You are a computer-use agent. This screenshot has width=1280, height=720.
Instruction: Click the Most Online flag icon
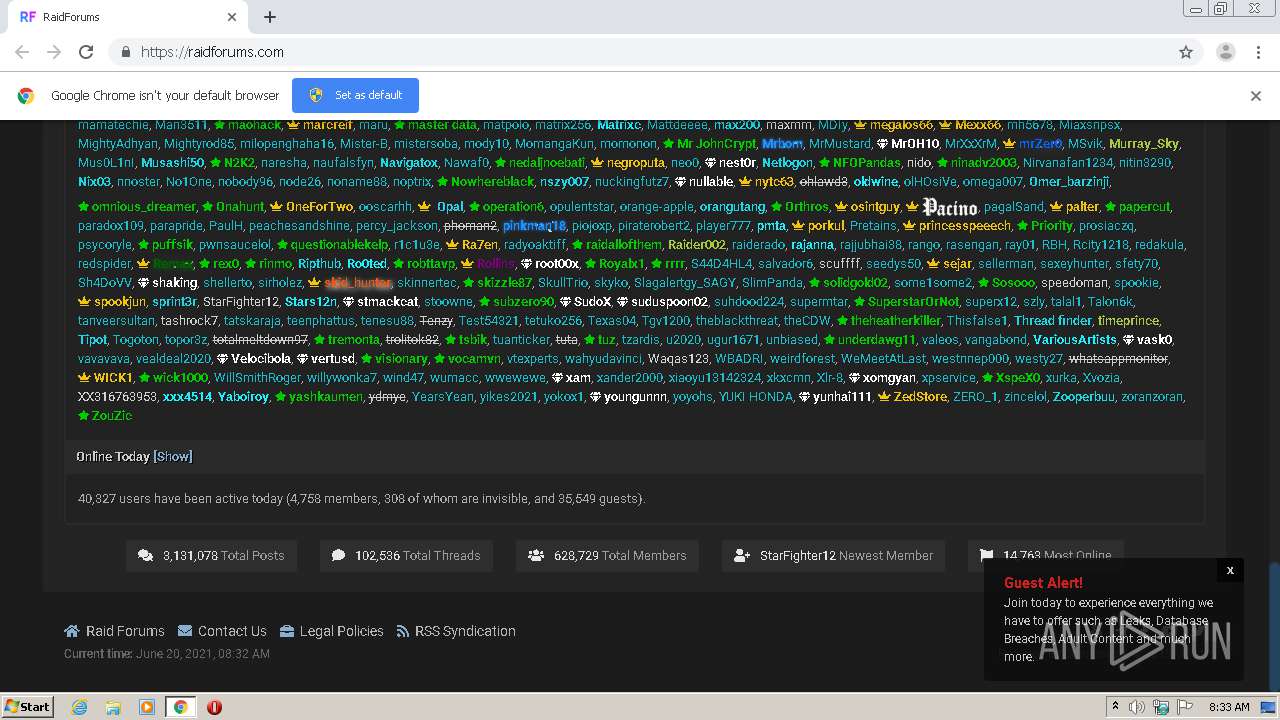[986, 555]
